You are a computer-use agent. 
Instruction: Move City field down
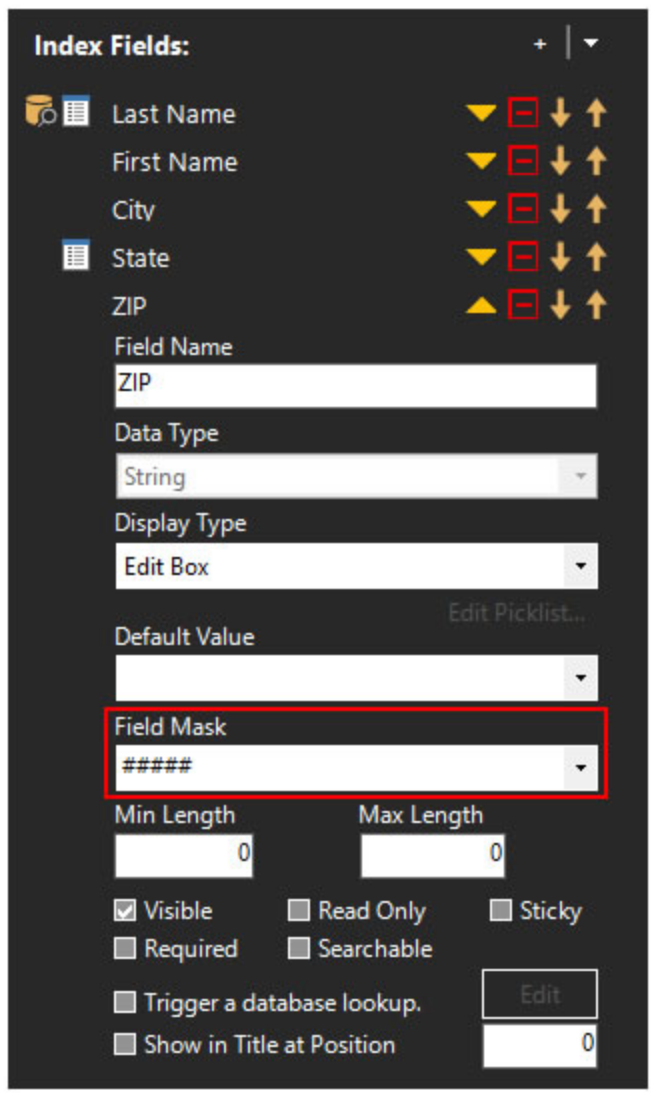(560, 208)
